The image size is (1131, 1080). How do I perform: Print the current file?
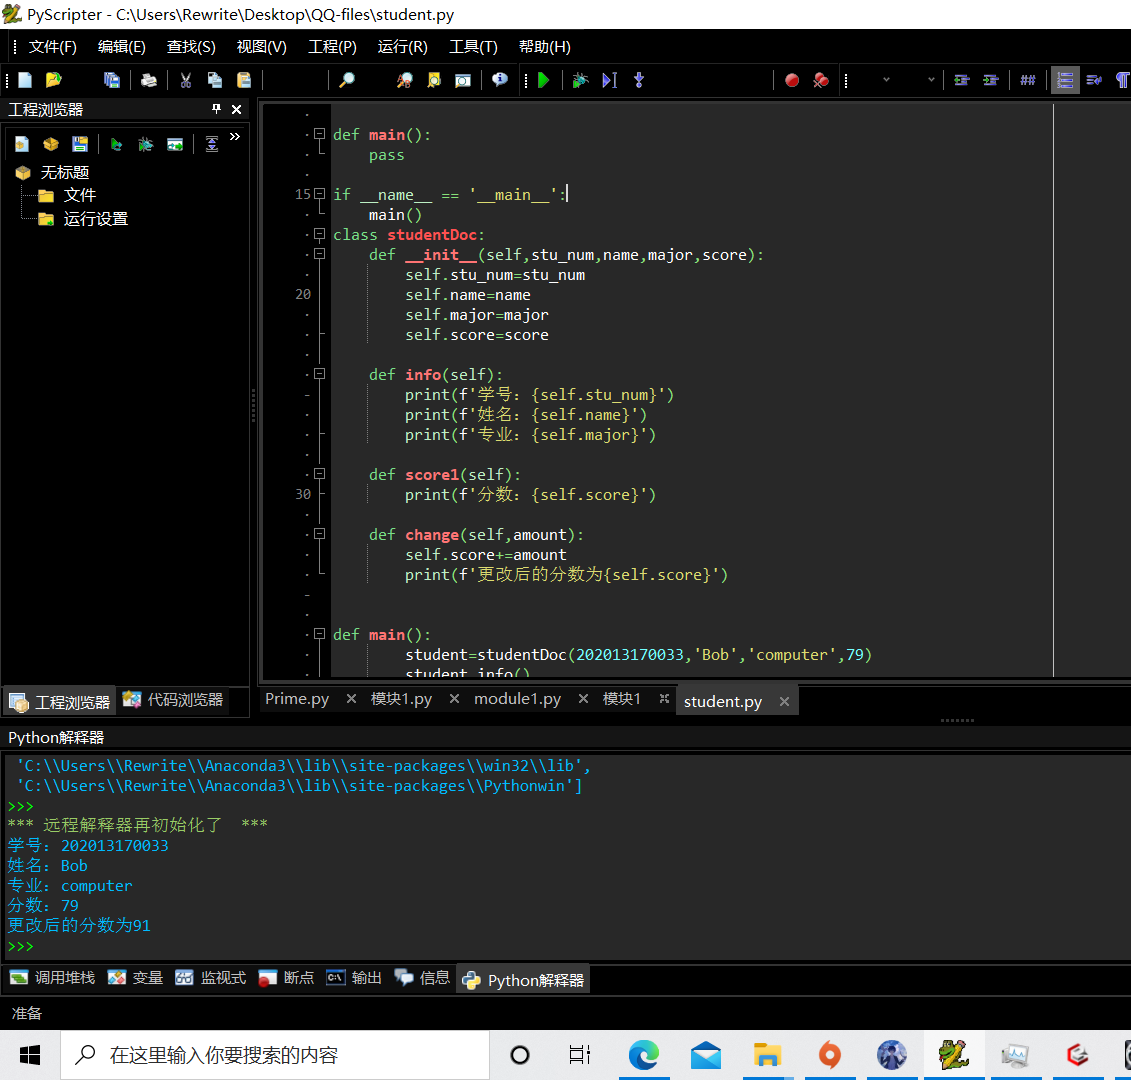[149, 80]
